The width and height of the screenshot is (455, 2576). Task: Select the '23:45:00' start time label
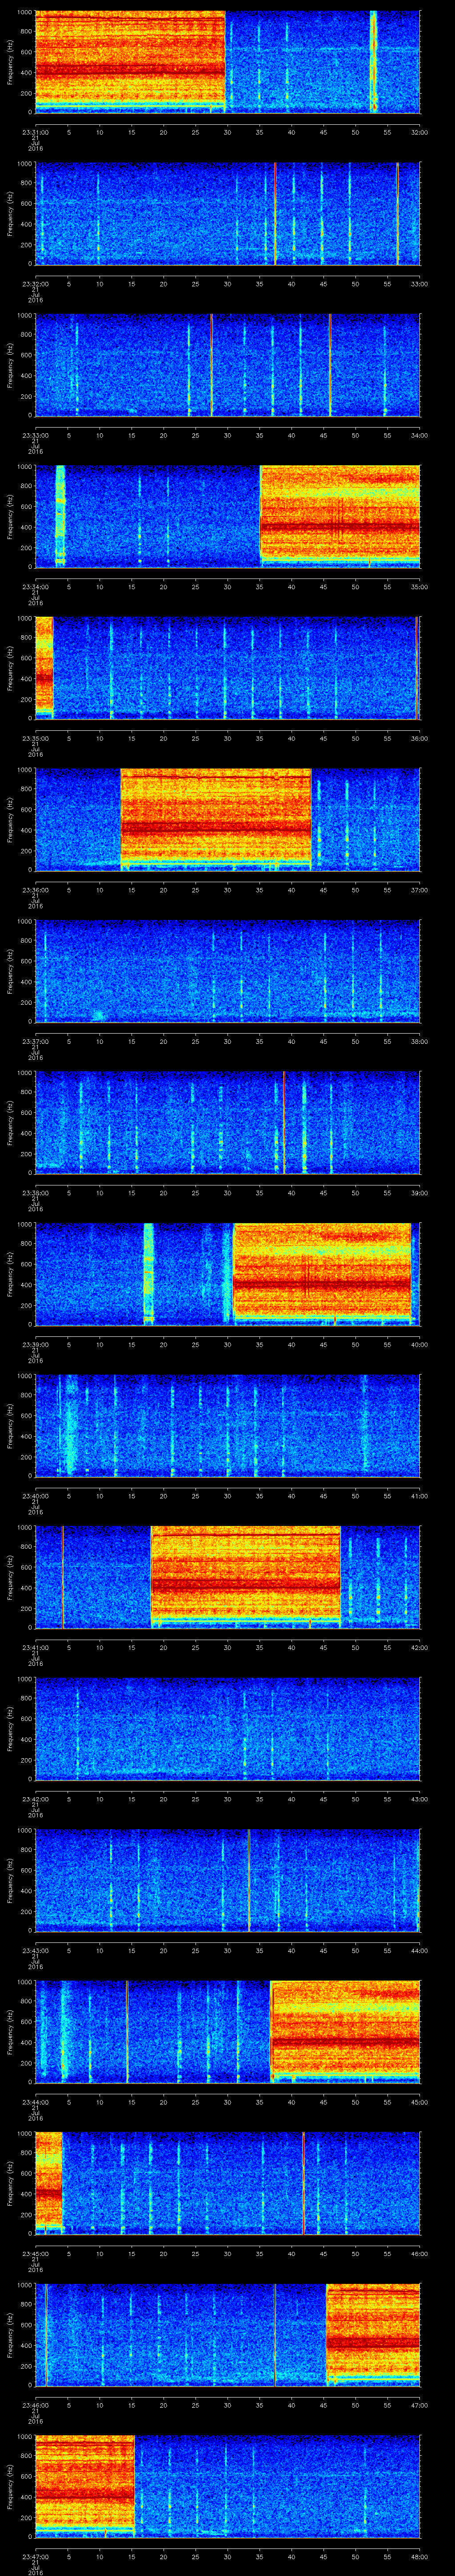[35, 2252]
